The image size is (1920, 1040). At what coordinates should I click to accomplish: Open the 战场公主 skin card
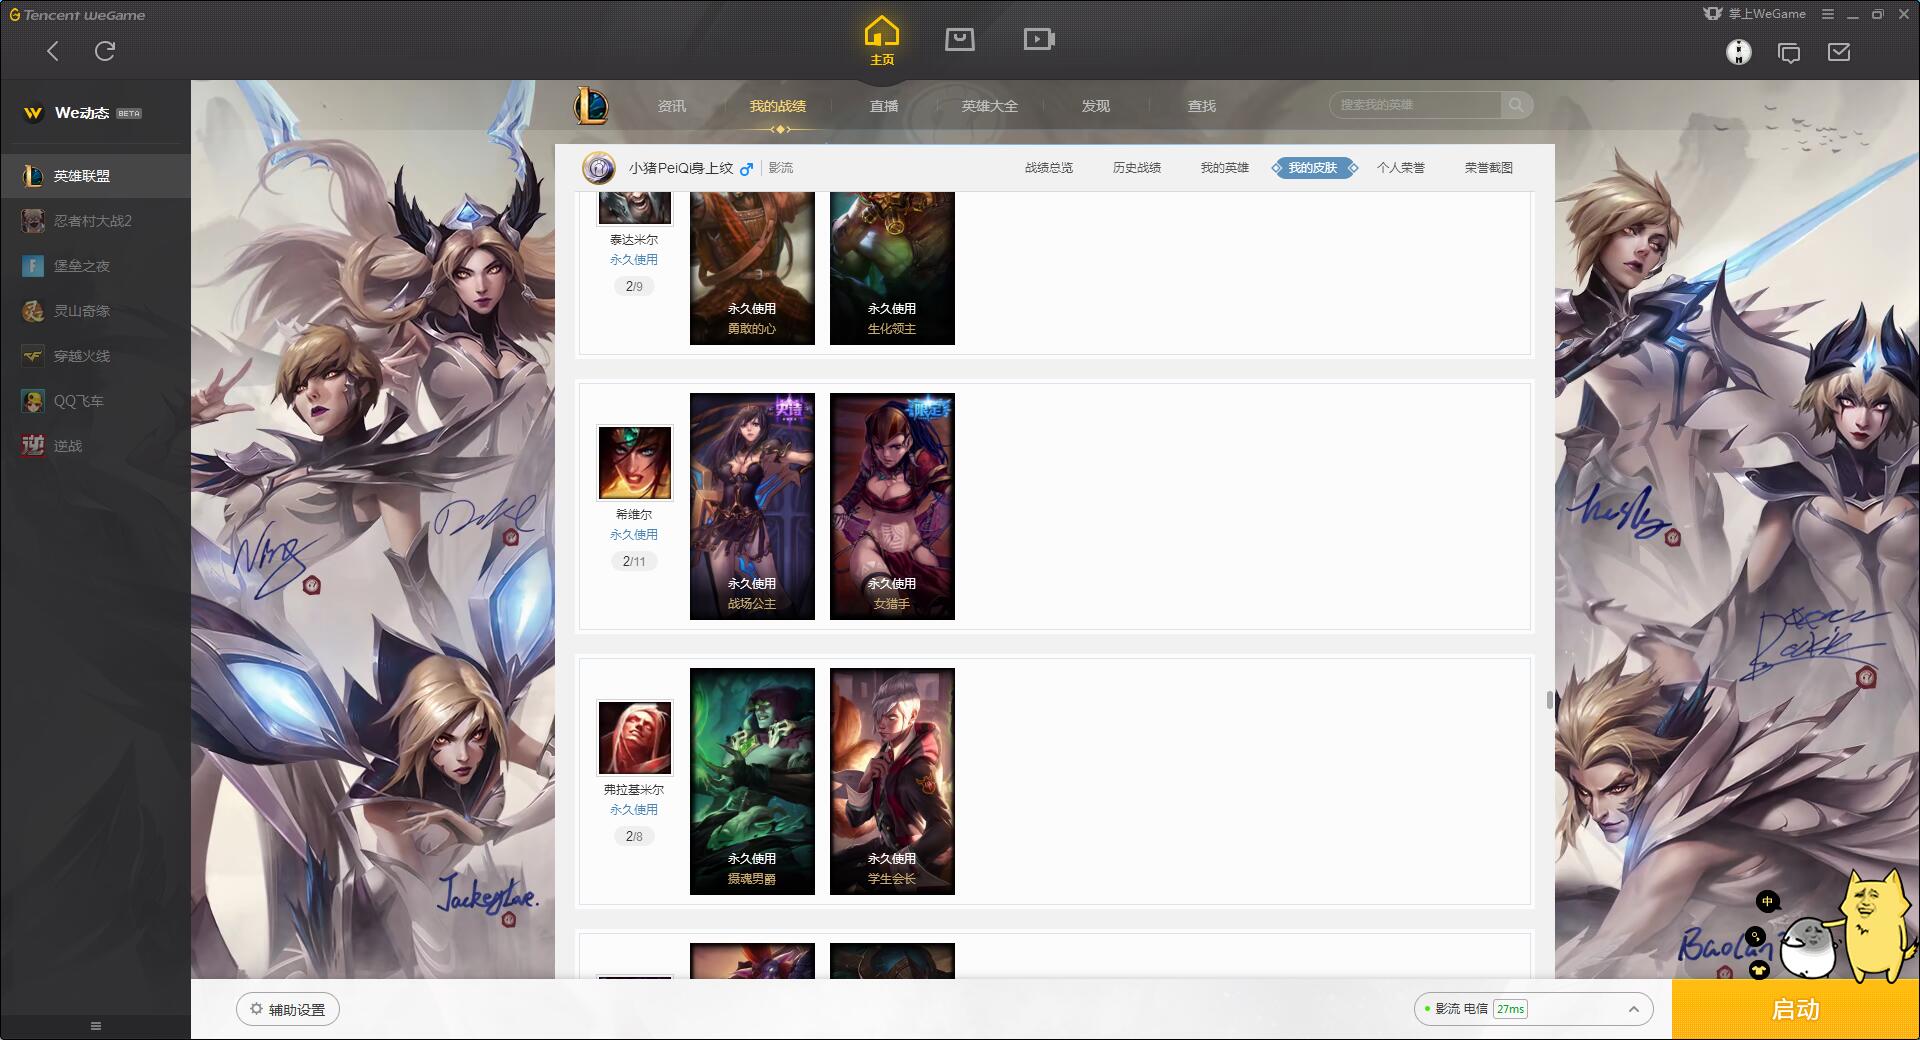tap(752, 506)
